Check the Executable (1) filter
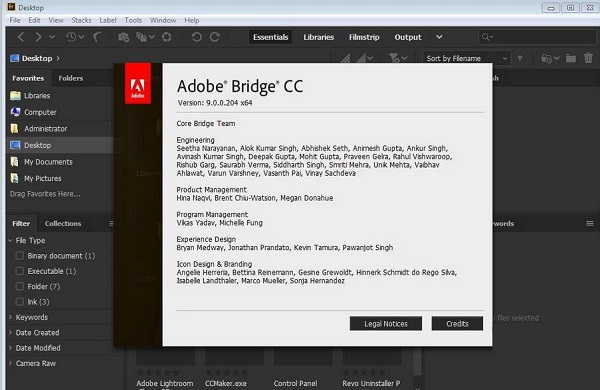600x390 pixels. [x=19, y=271]
